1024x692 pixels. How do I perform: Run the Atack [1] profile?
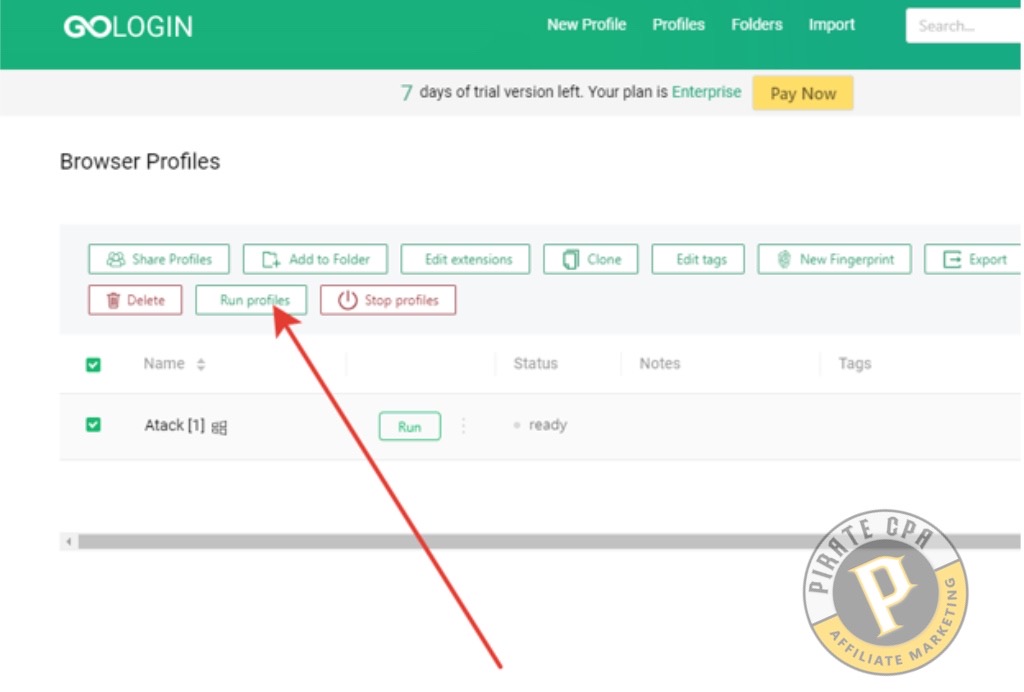coord(409,426)
